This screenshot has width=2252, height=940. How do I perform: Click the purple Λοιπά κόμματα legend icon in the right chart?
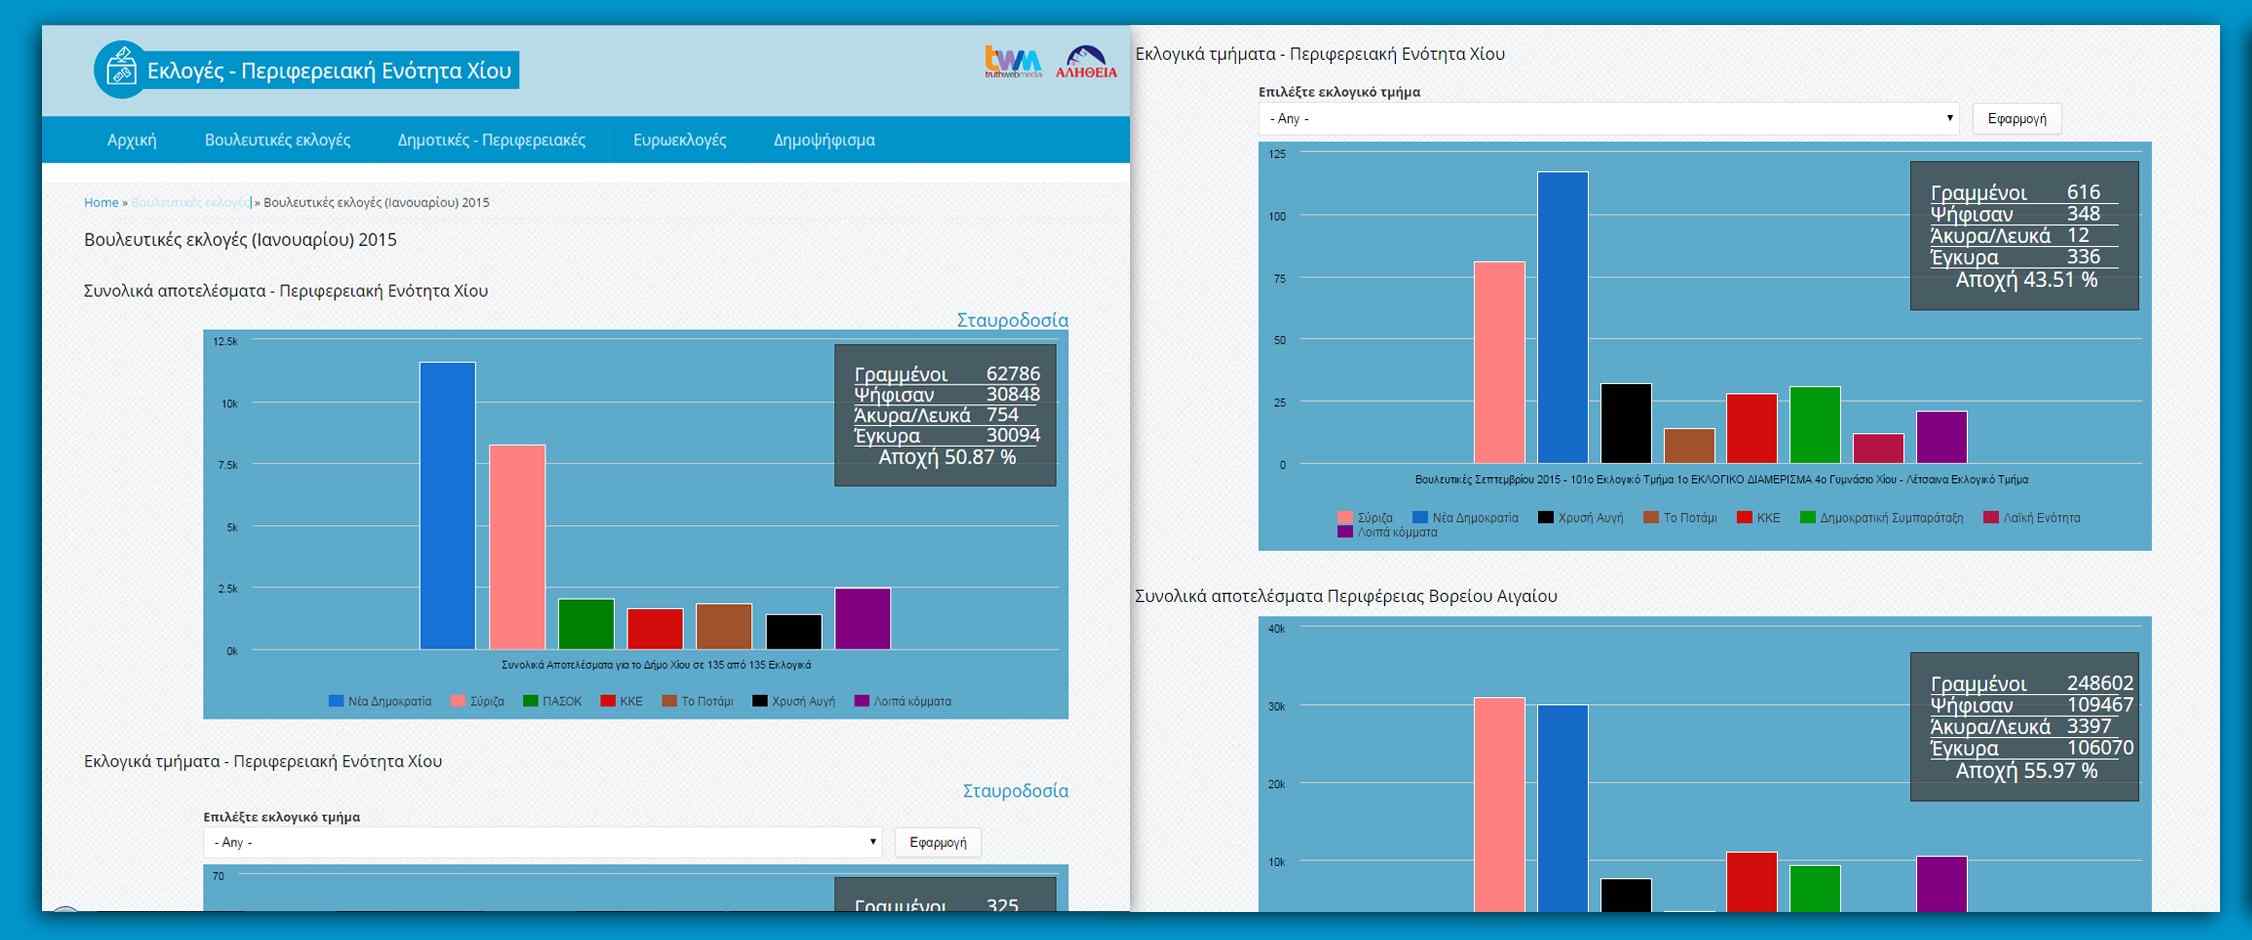click(x=1345, y=532)
